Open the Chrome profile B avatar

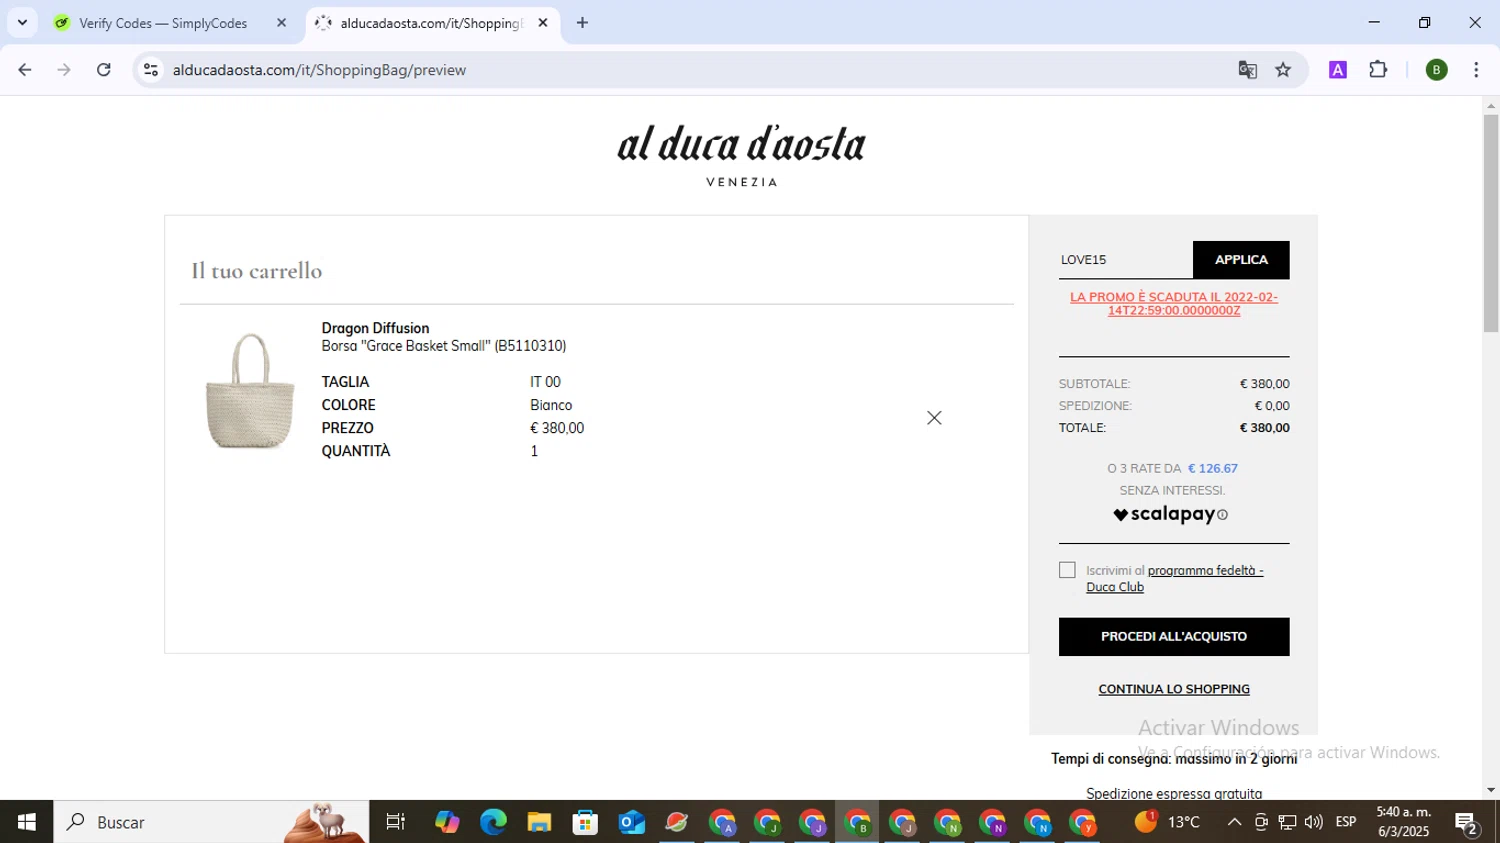[x=1436, y=70]
